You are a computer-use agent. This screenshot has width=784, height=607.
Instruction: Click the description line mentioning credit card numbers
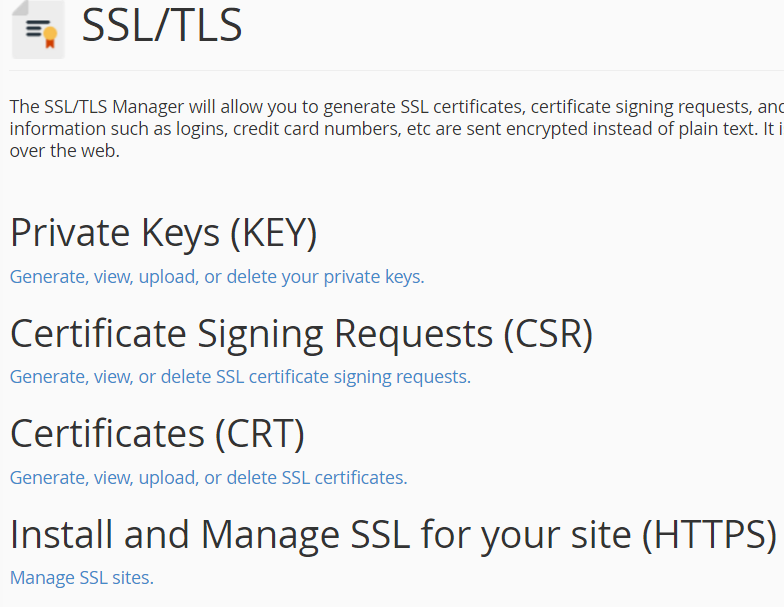pos(397,128)
